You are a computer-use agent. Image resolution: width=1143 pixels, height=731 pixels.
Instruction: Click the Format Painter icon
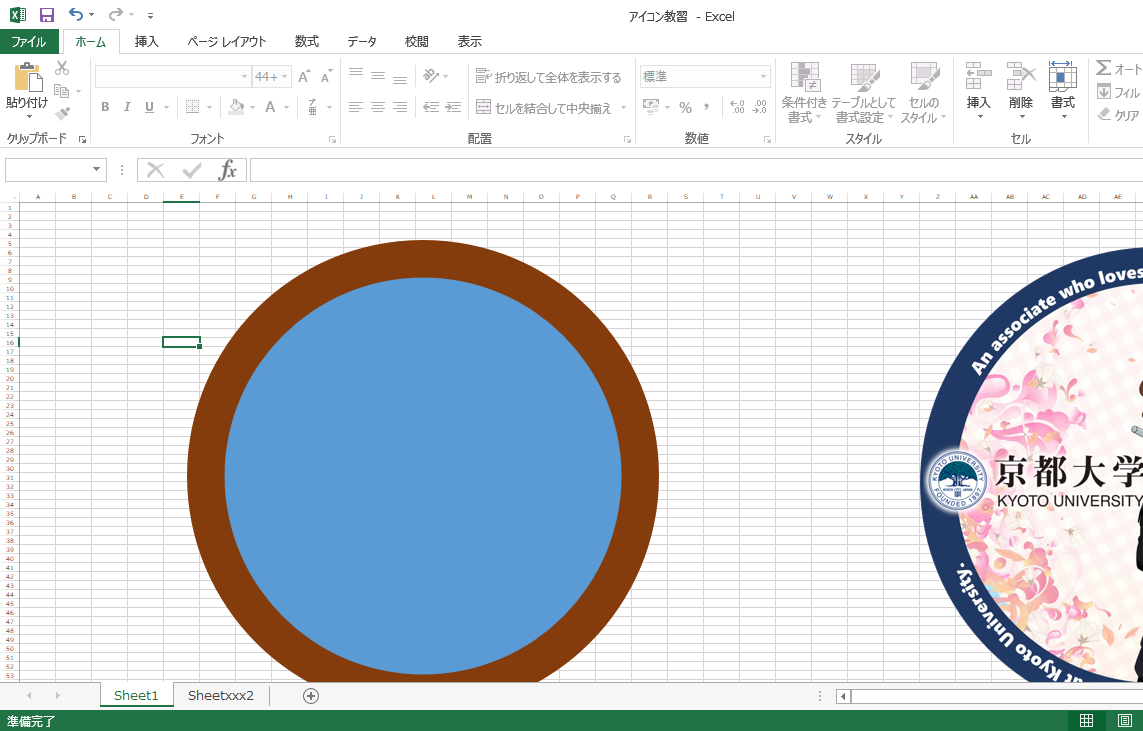[x=60, y=115]
